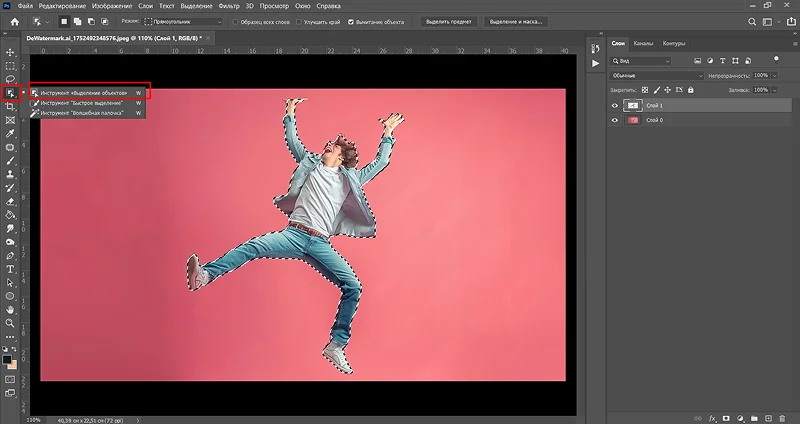Image resolution: width=800 pixels, height=424 pixels.
Task: Click the background color swatch
Action: pos(13,365)
